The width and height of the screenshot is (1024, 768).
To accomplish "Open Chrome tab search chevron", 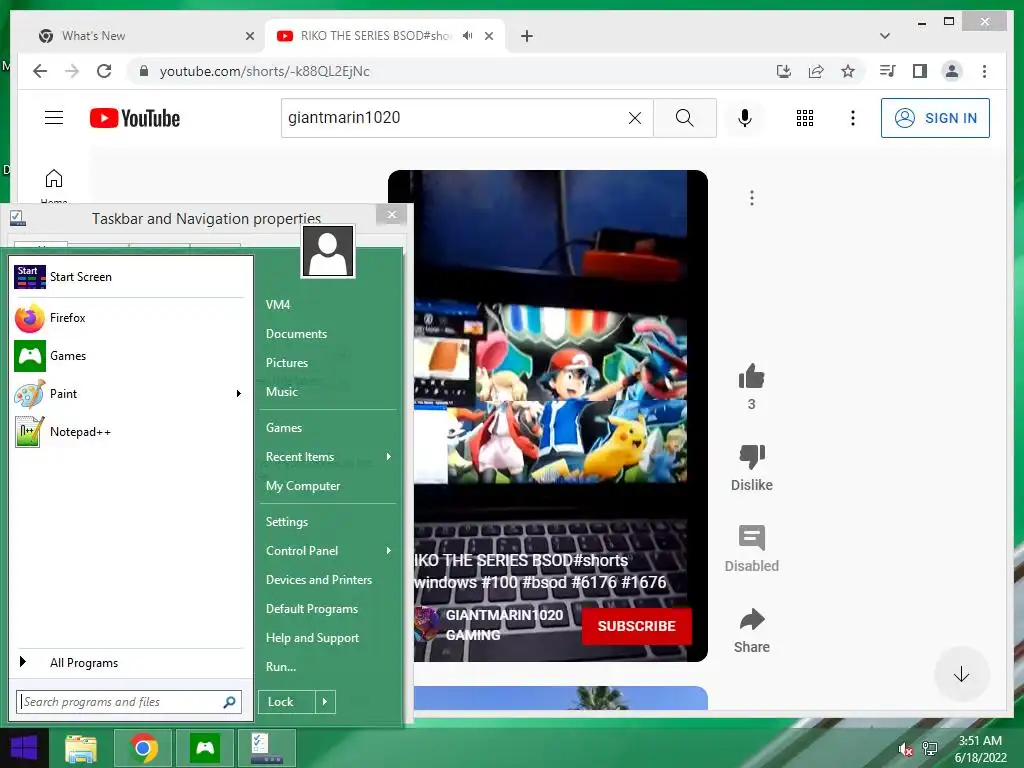I will (885, 36).
